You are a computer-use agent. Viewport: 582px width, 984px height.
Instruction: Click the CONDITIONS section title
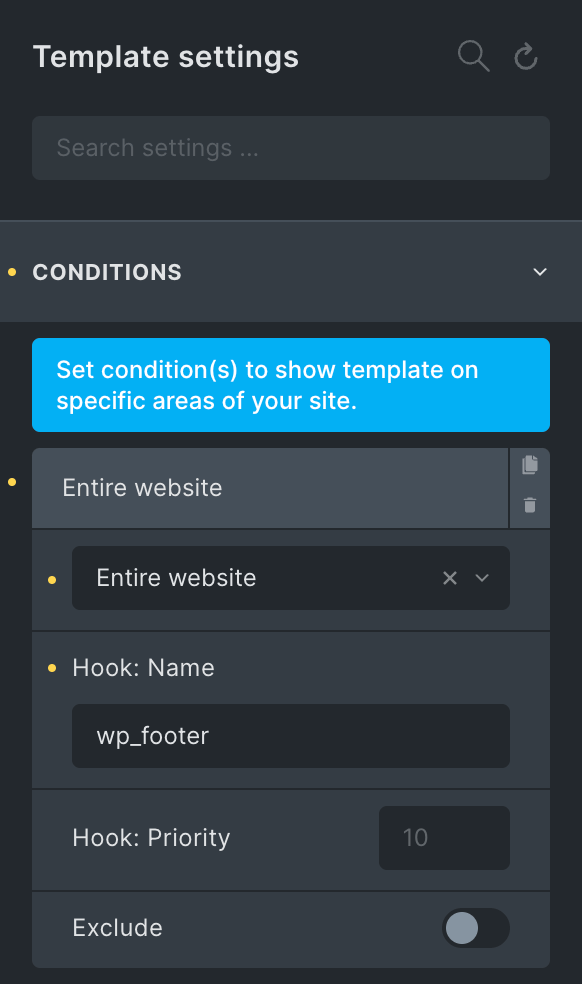coord(107,272)
